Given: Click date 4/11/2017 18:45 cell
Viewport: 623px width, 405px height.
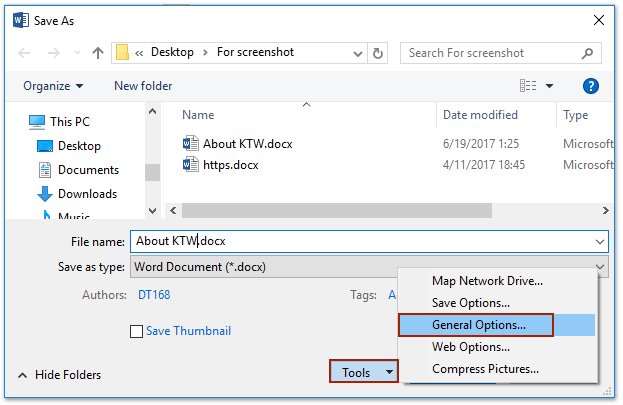Looking at the screenshot, I should (484, 165).
